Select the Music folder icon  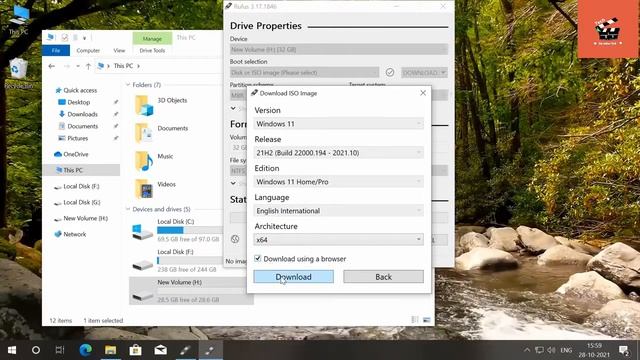coord(144,161)
